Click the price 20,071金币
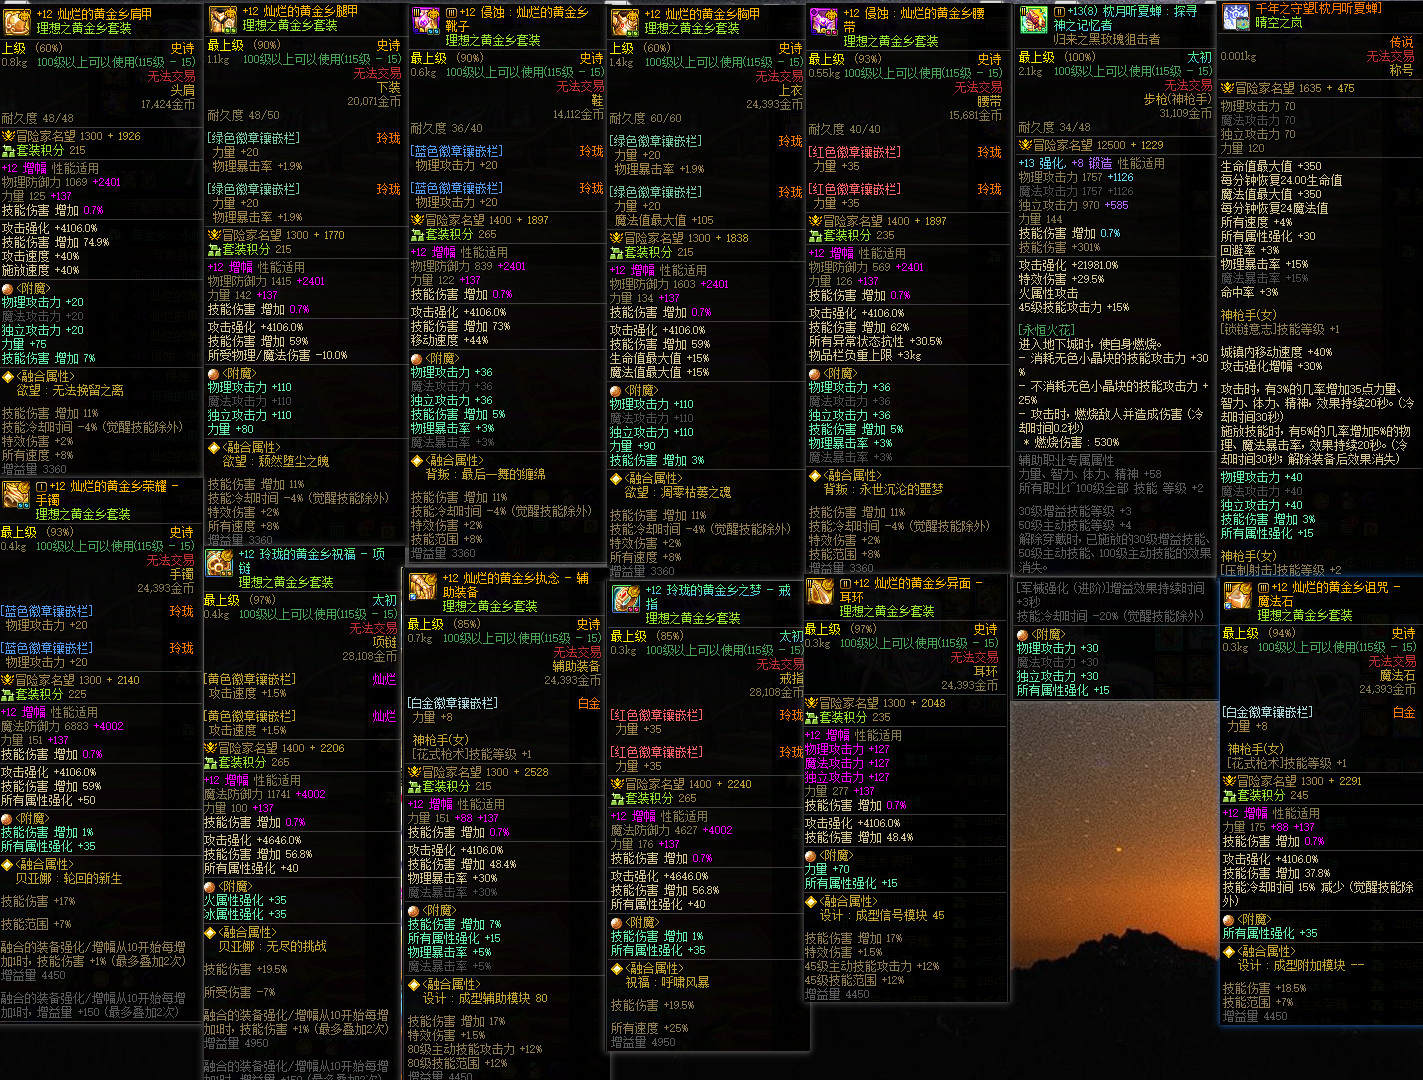The height and width of the screenshot is (1080, 1423). pos(374,102)
